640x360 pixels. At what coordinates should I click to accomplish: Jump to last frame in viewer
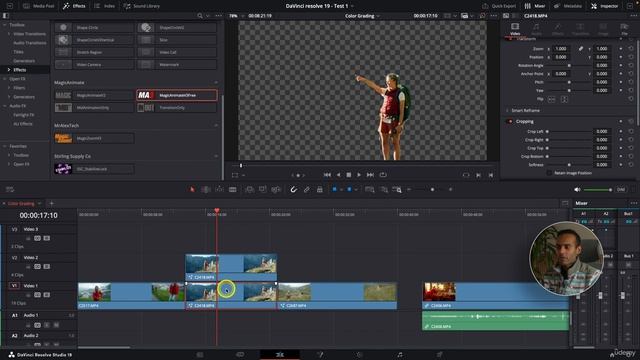tap(370, 175)
